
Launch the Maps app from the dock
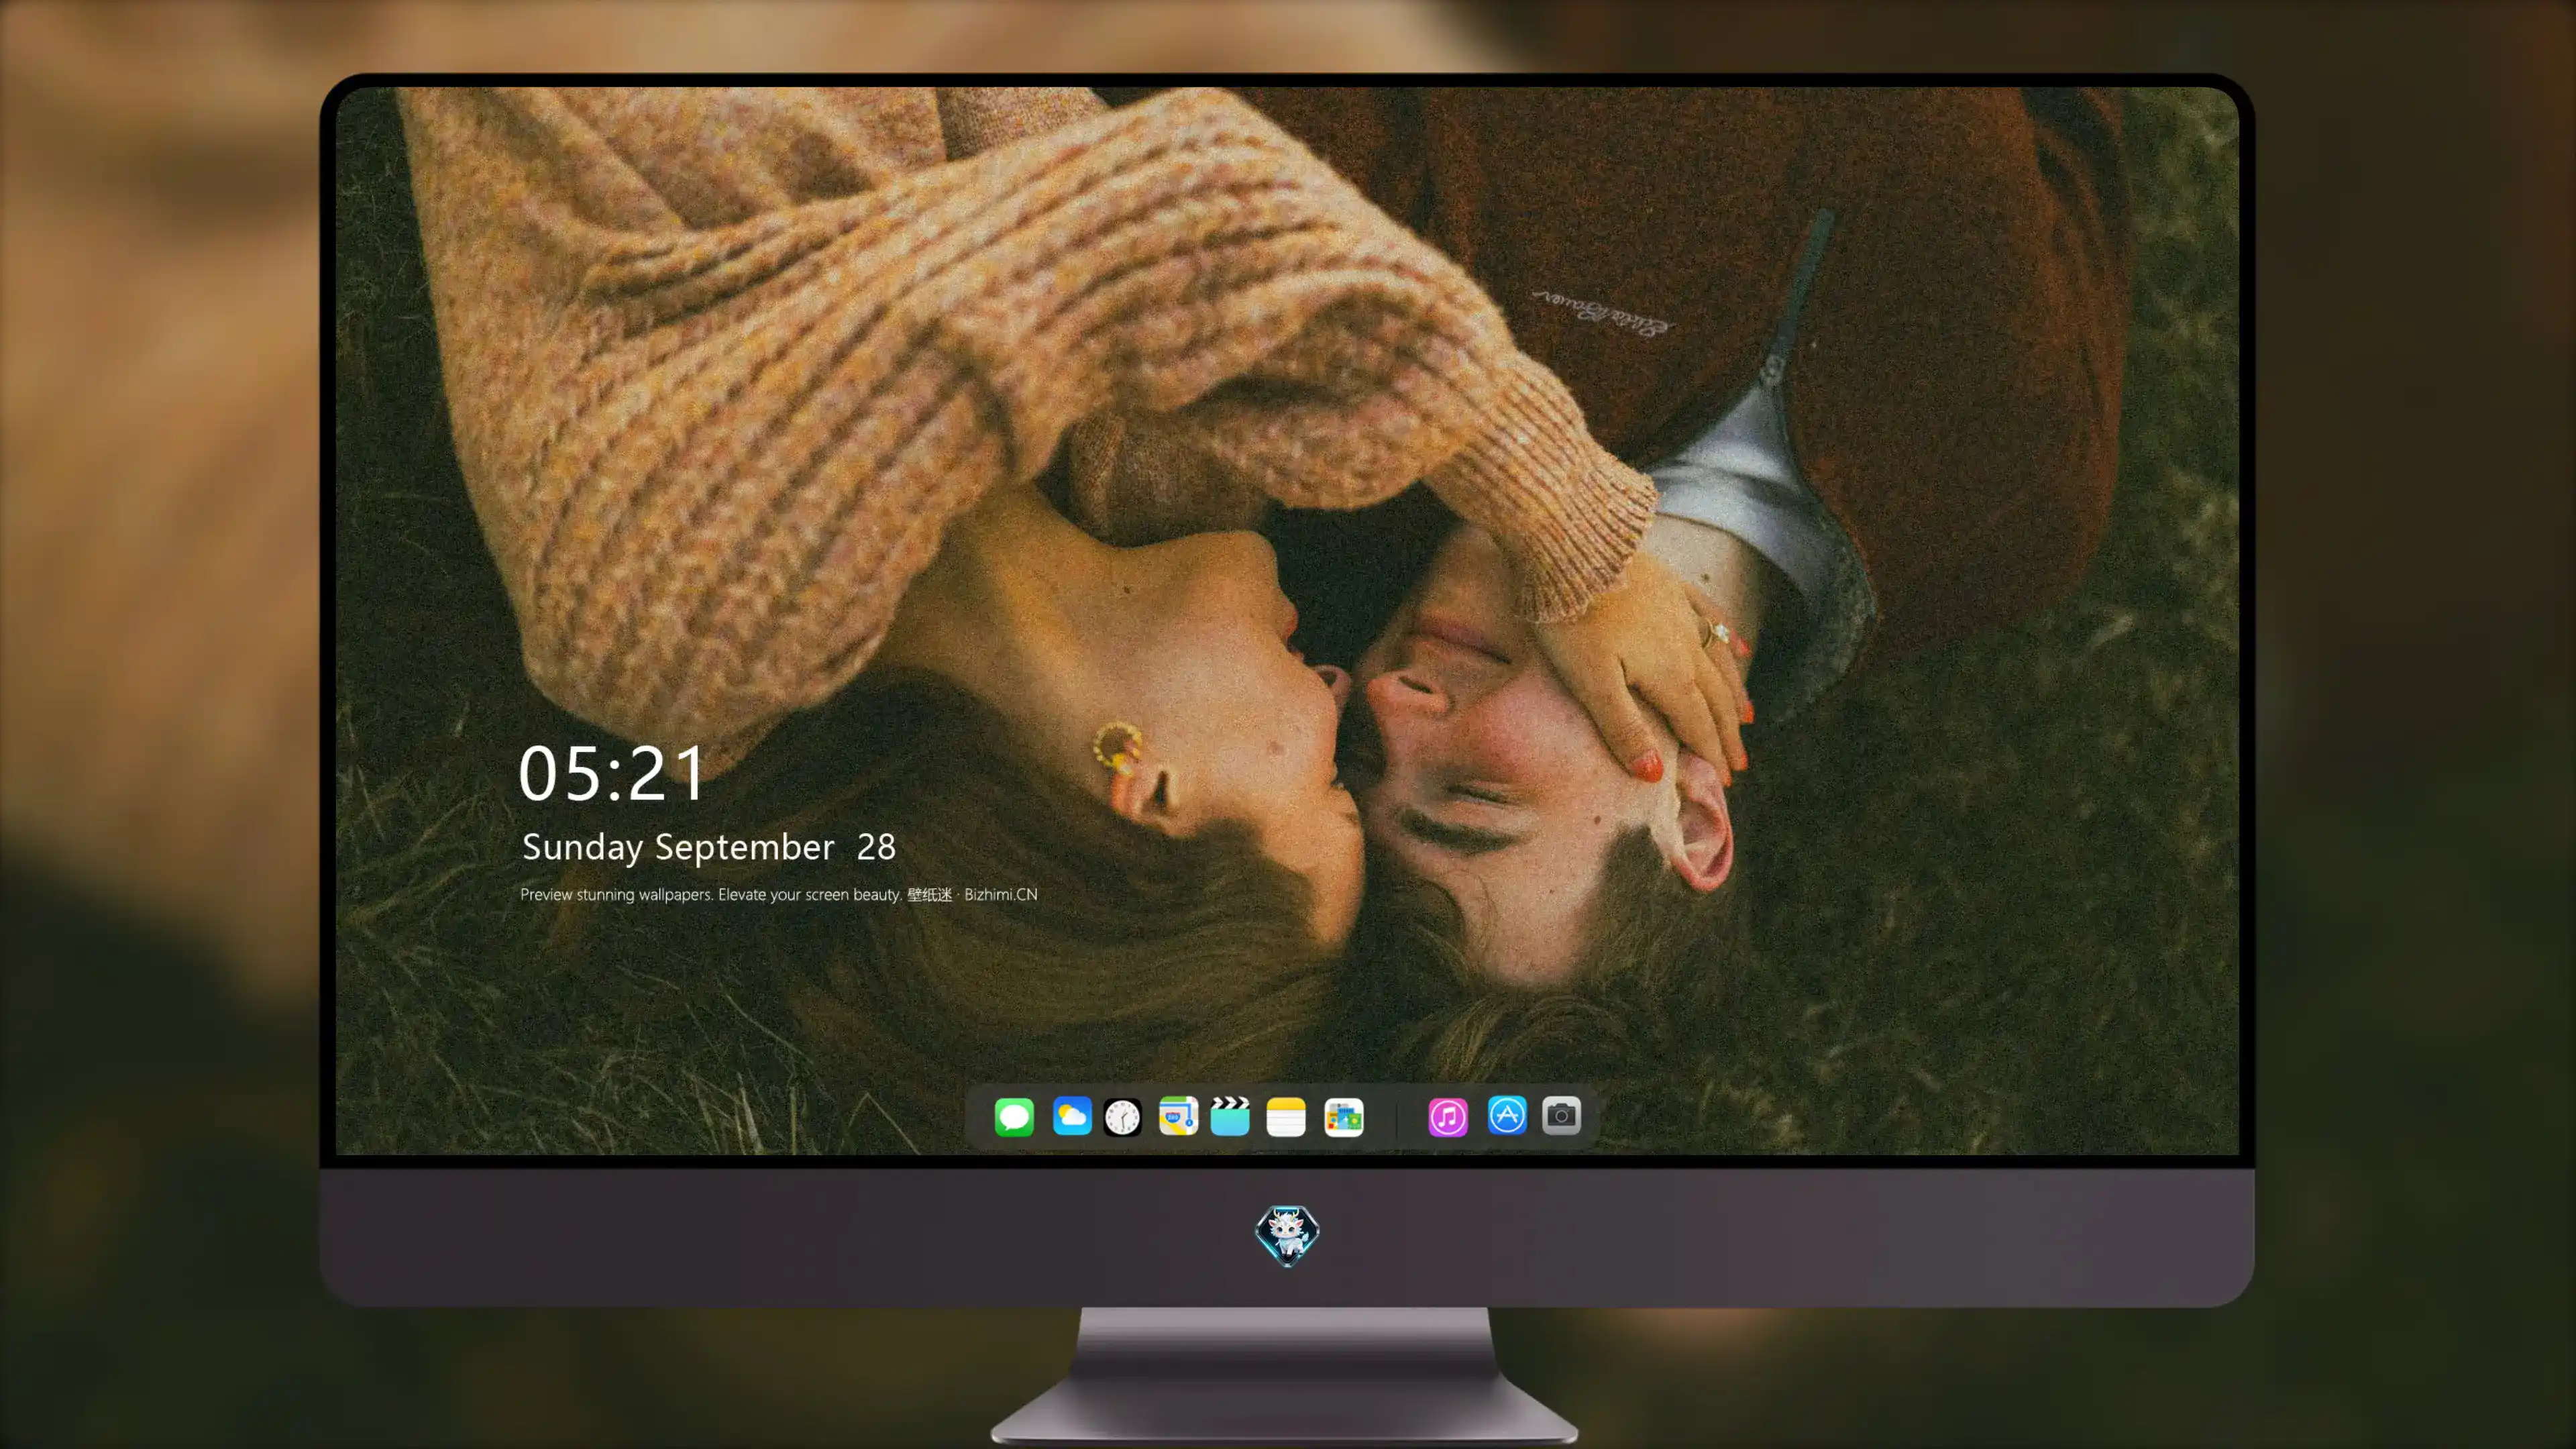(x=1178, y=1116)
